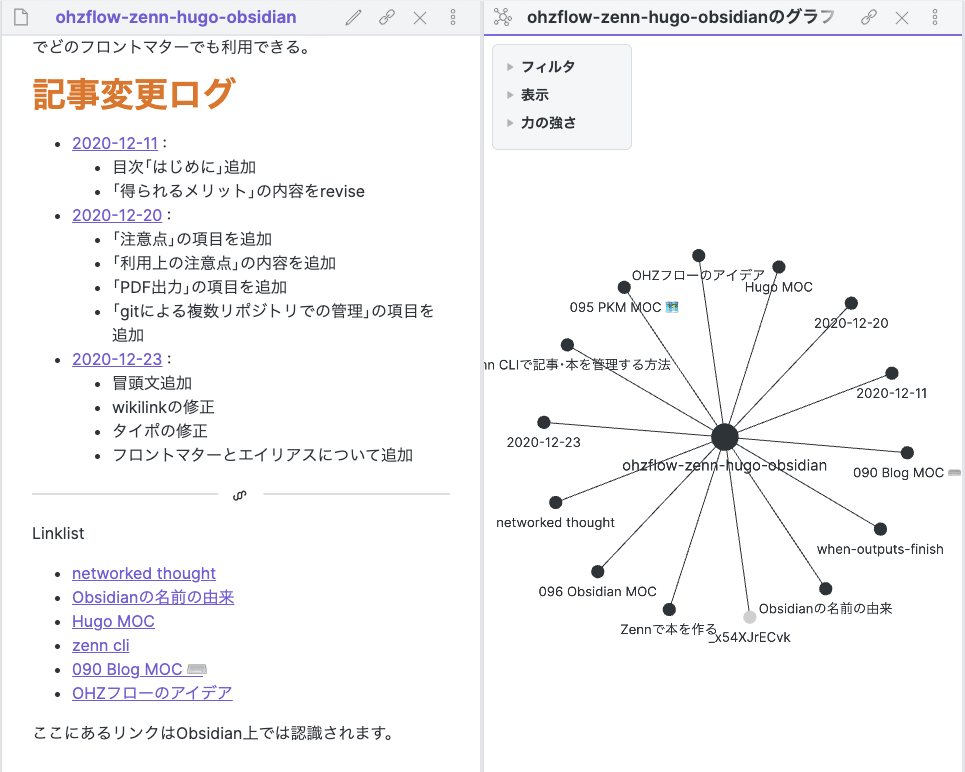
Task: Select the networked thought graph node
Action: (556, 502)
